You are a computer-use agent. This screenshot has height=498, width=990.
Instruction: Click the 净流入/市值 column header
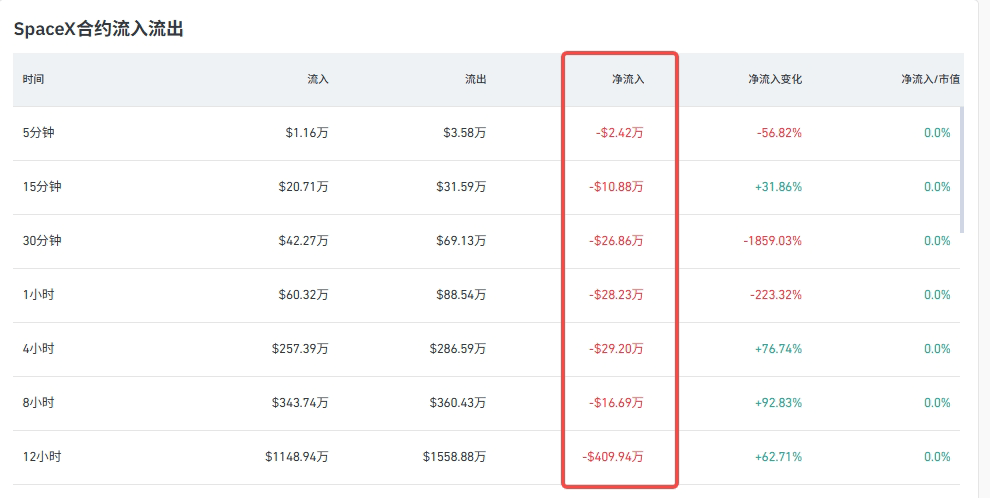coord(930,79)
